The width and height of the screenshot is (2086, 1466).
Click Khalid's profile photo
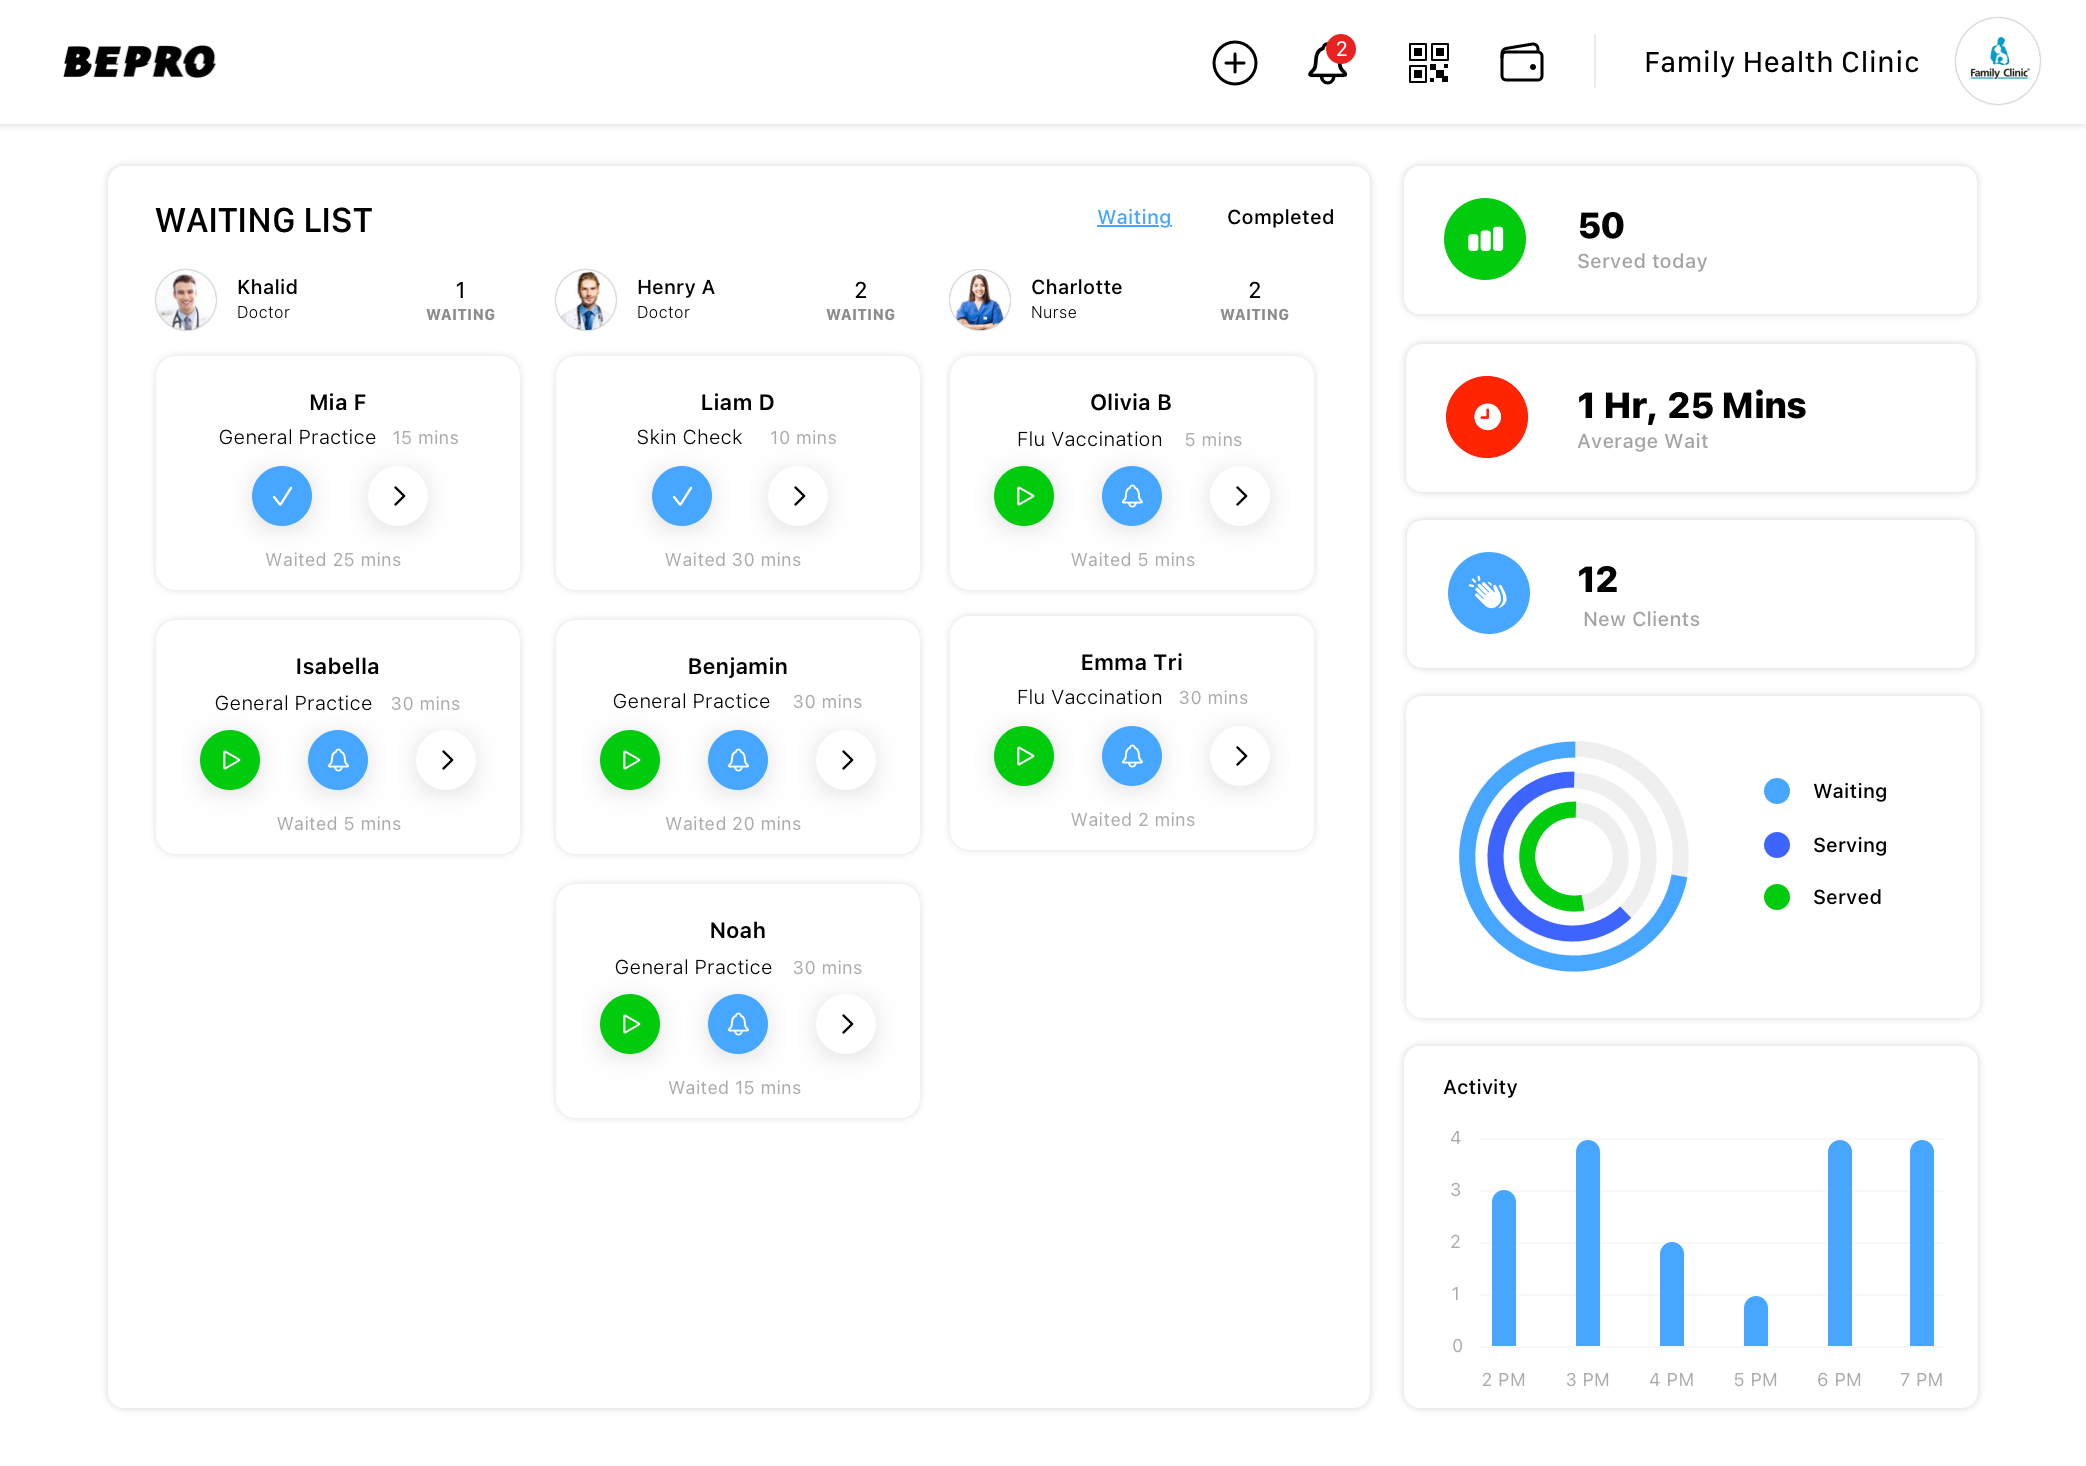[x=186, y=299]
